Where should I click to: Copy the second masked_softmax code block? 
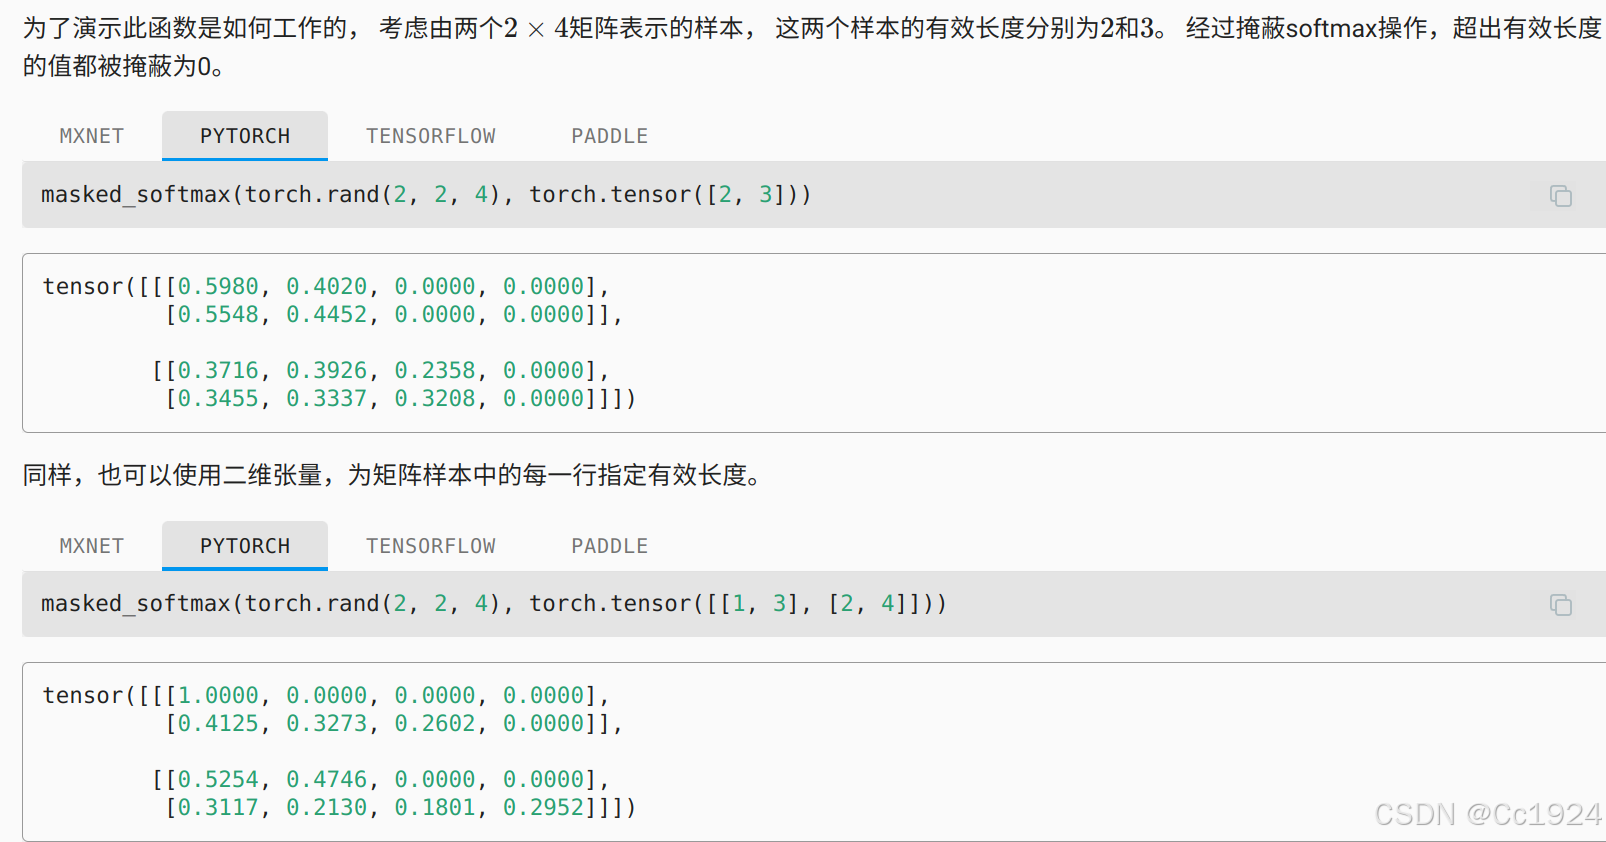[1560, 604]
